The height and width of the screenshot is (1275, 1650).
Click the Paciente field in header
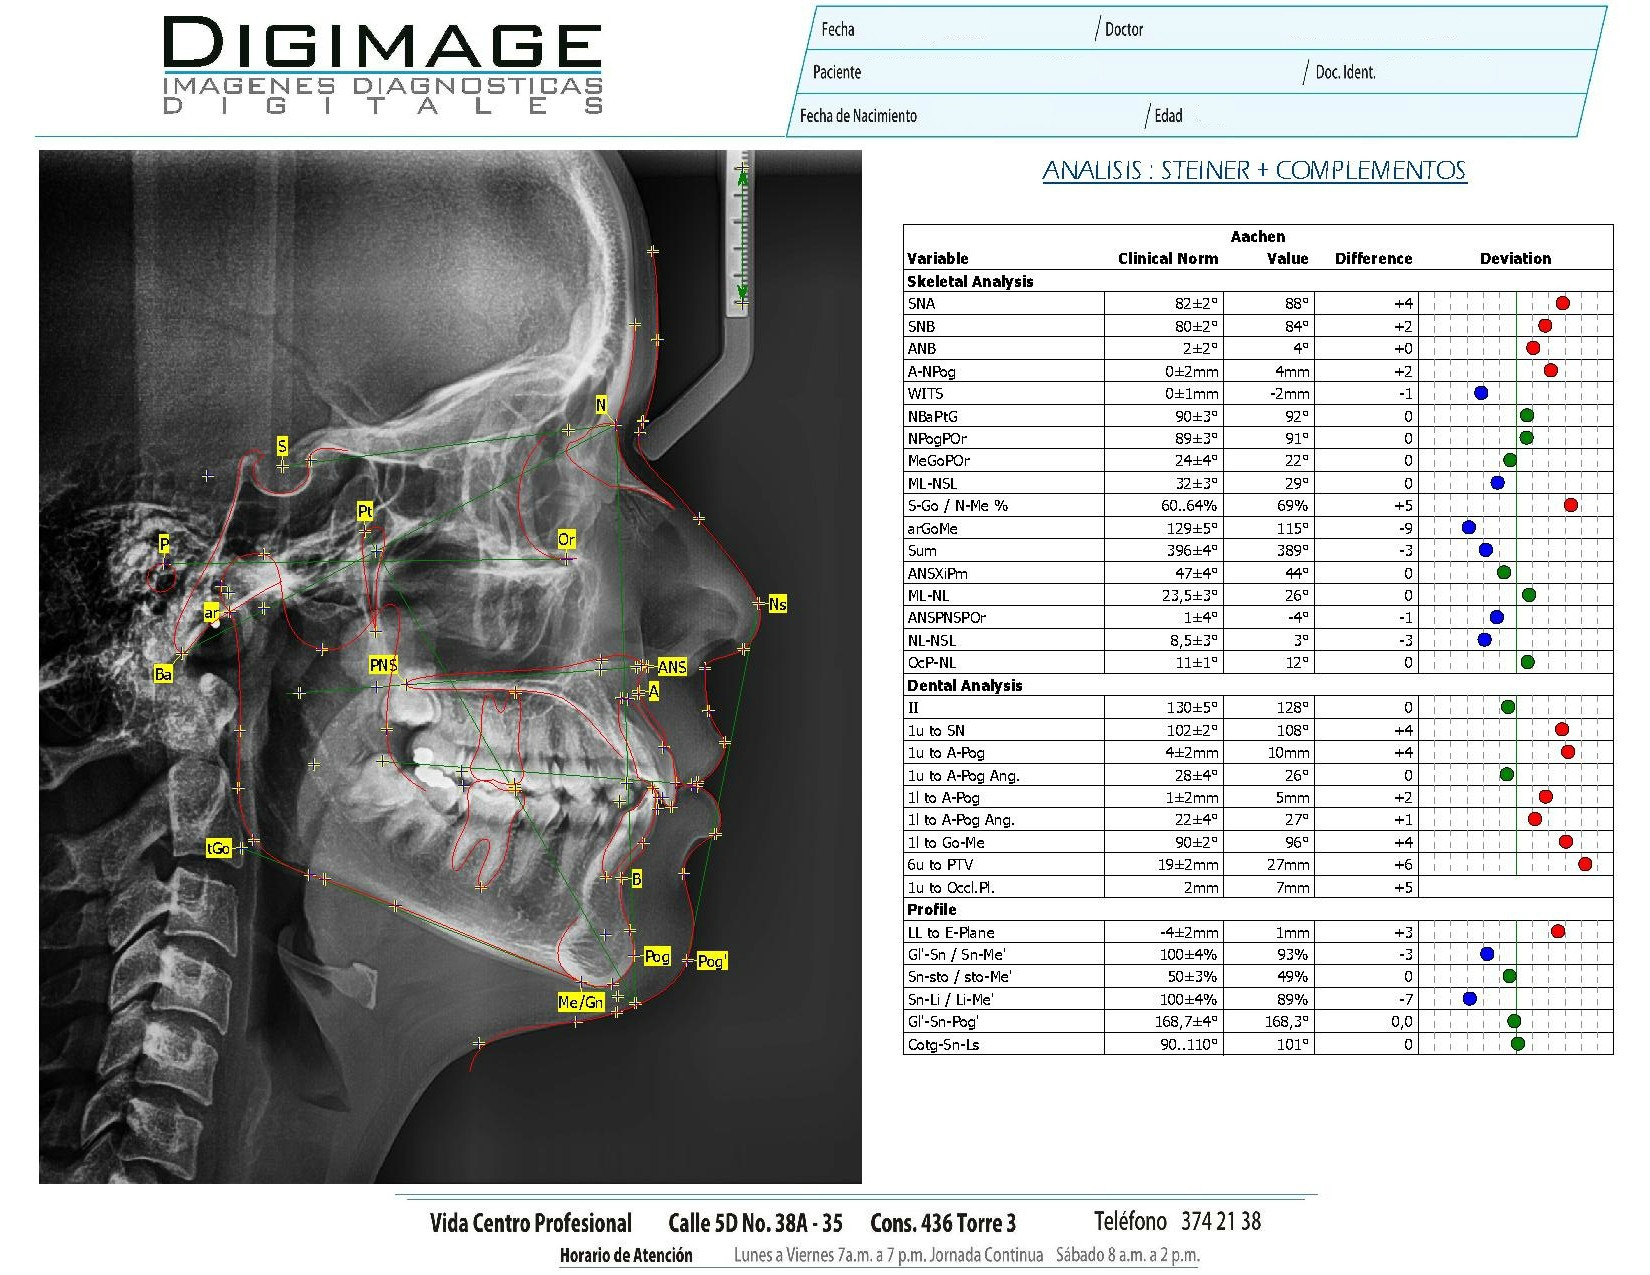1050,72
